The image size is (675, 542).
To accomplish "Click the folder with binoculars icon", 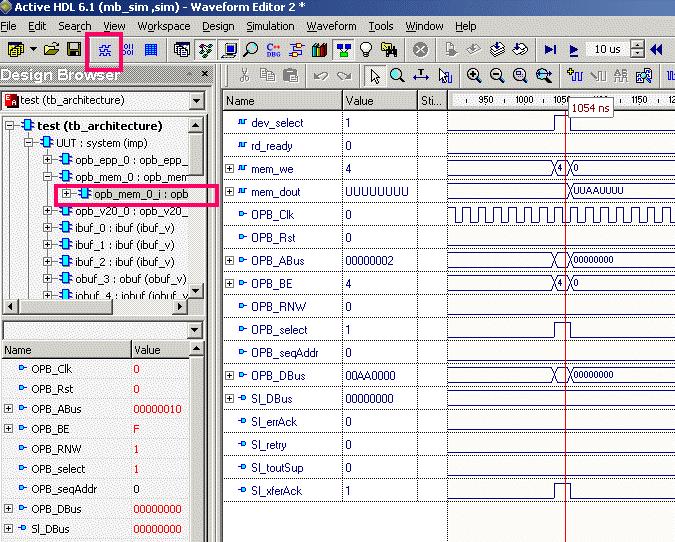I will click(389, 50).
